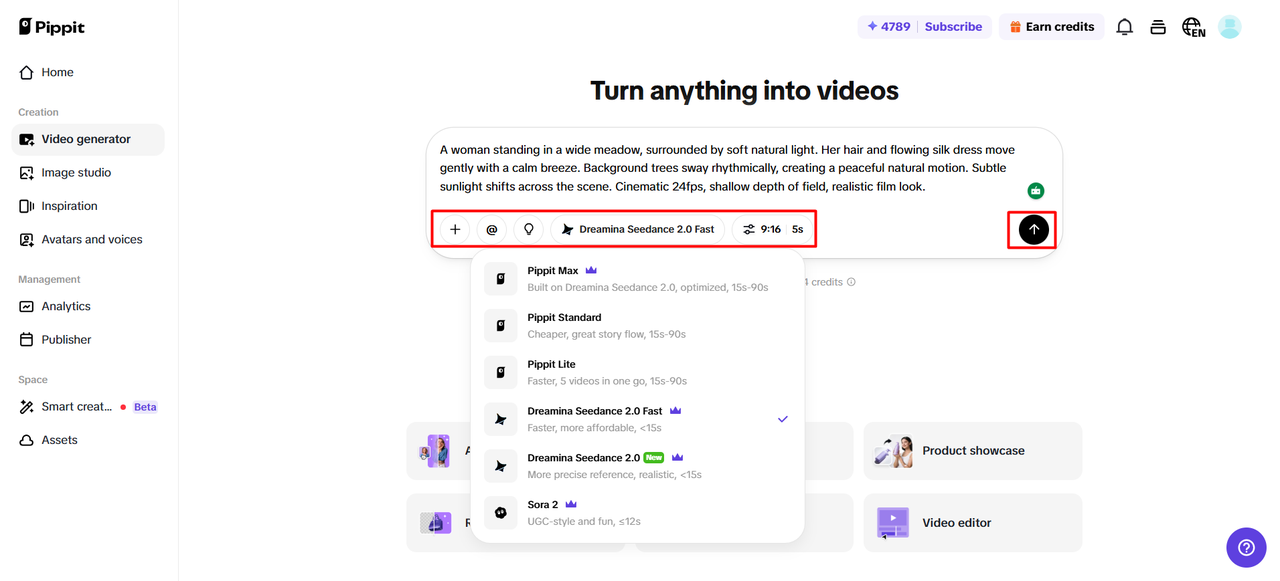Select the Pippit Max model
The image size is (1280, 581).
638,279
